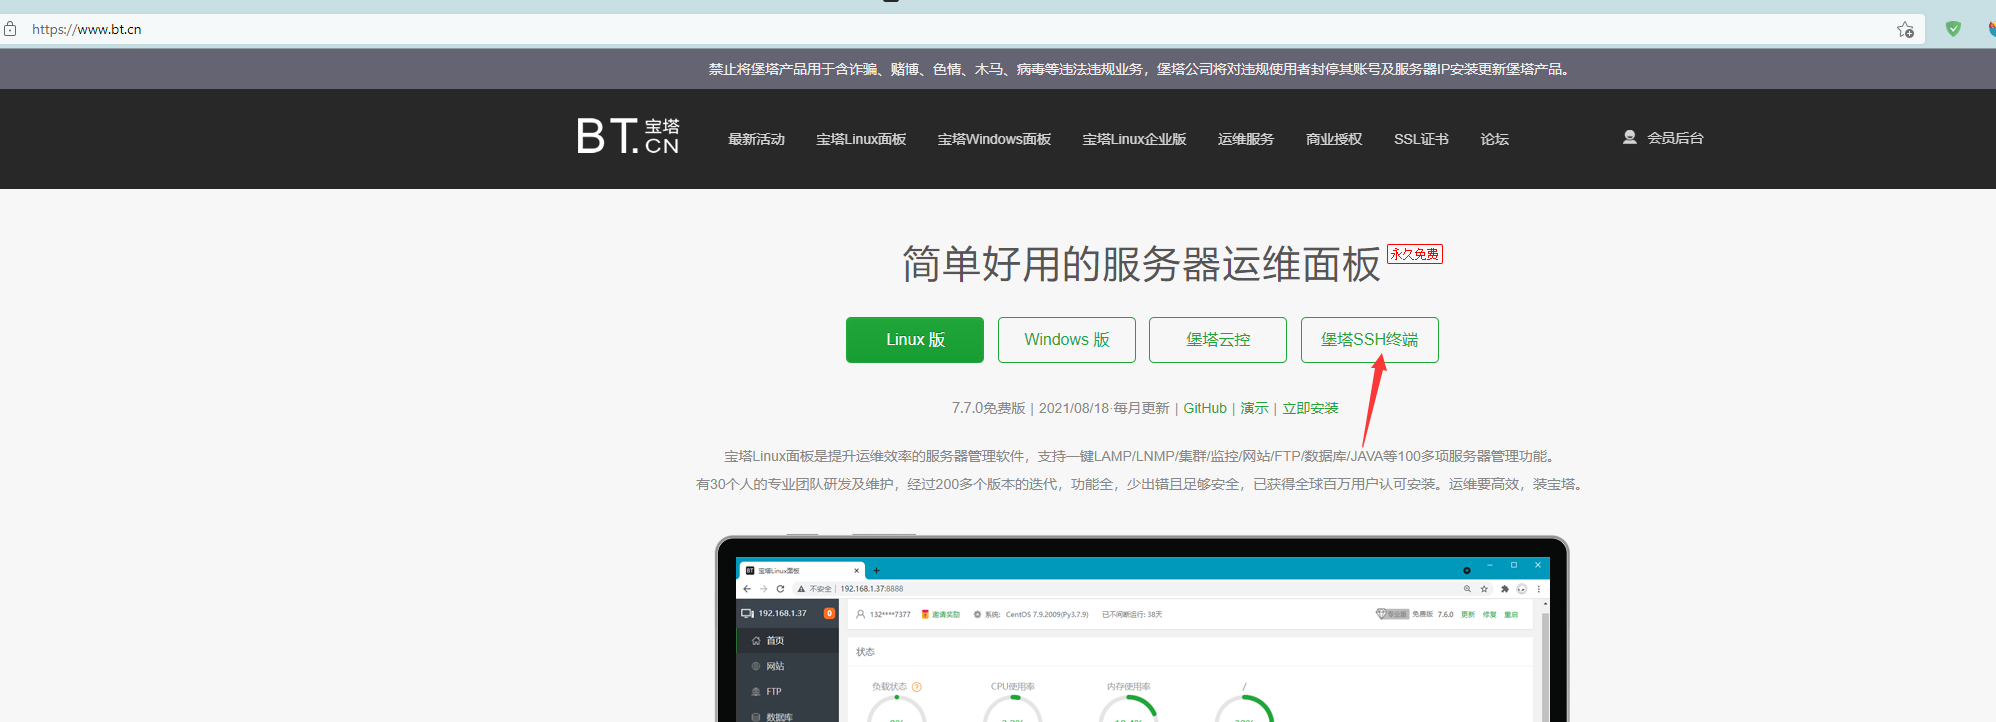Open the 商业授权 nav item

point(1334,139)
